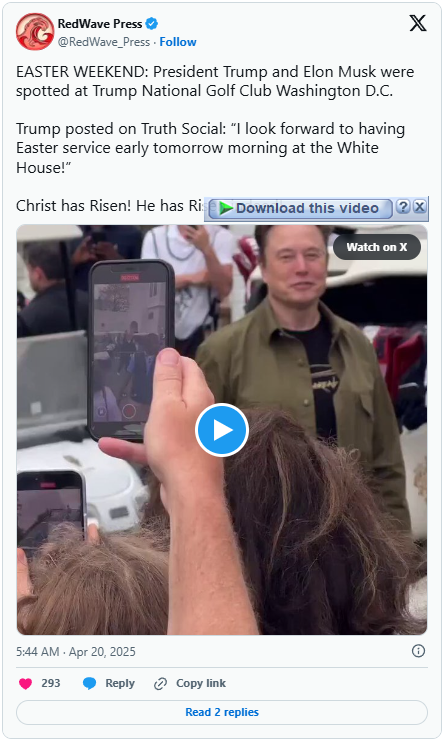
Task: Click the Download this video button
Action: coord(300,208)
